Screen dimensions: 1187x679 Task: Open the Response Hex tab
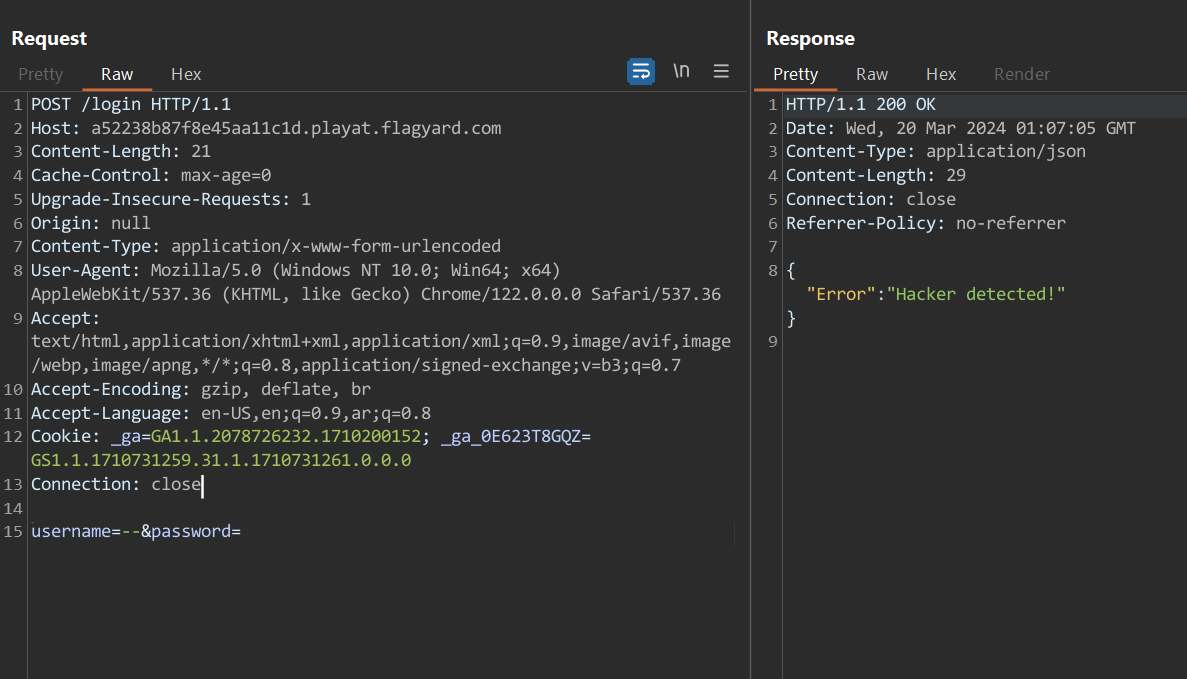(x=941, y=74)
